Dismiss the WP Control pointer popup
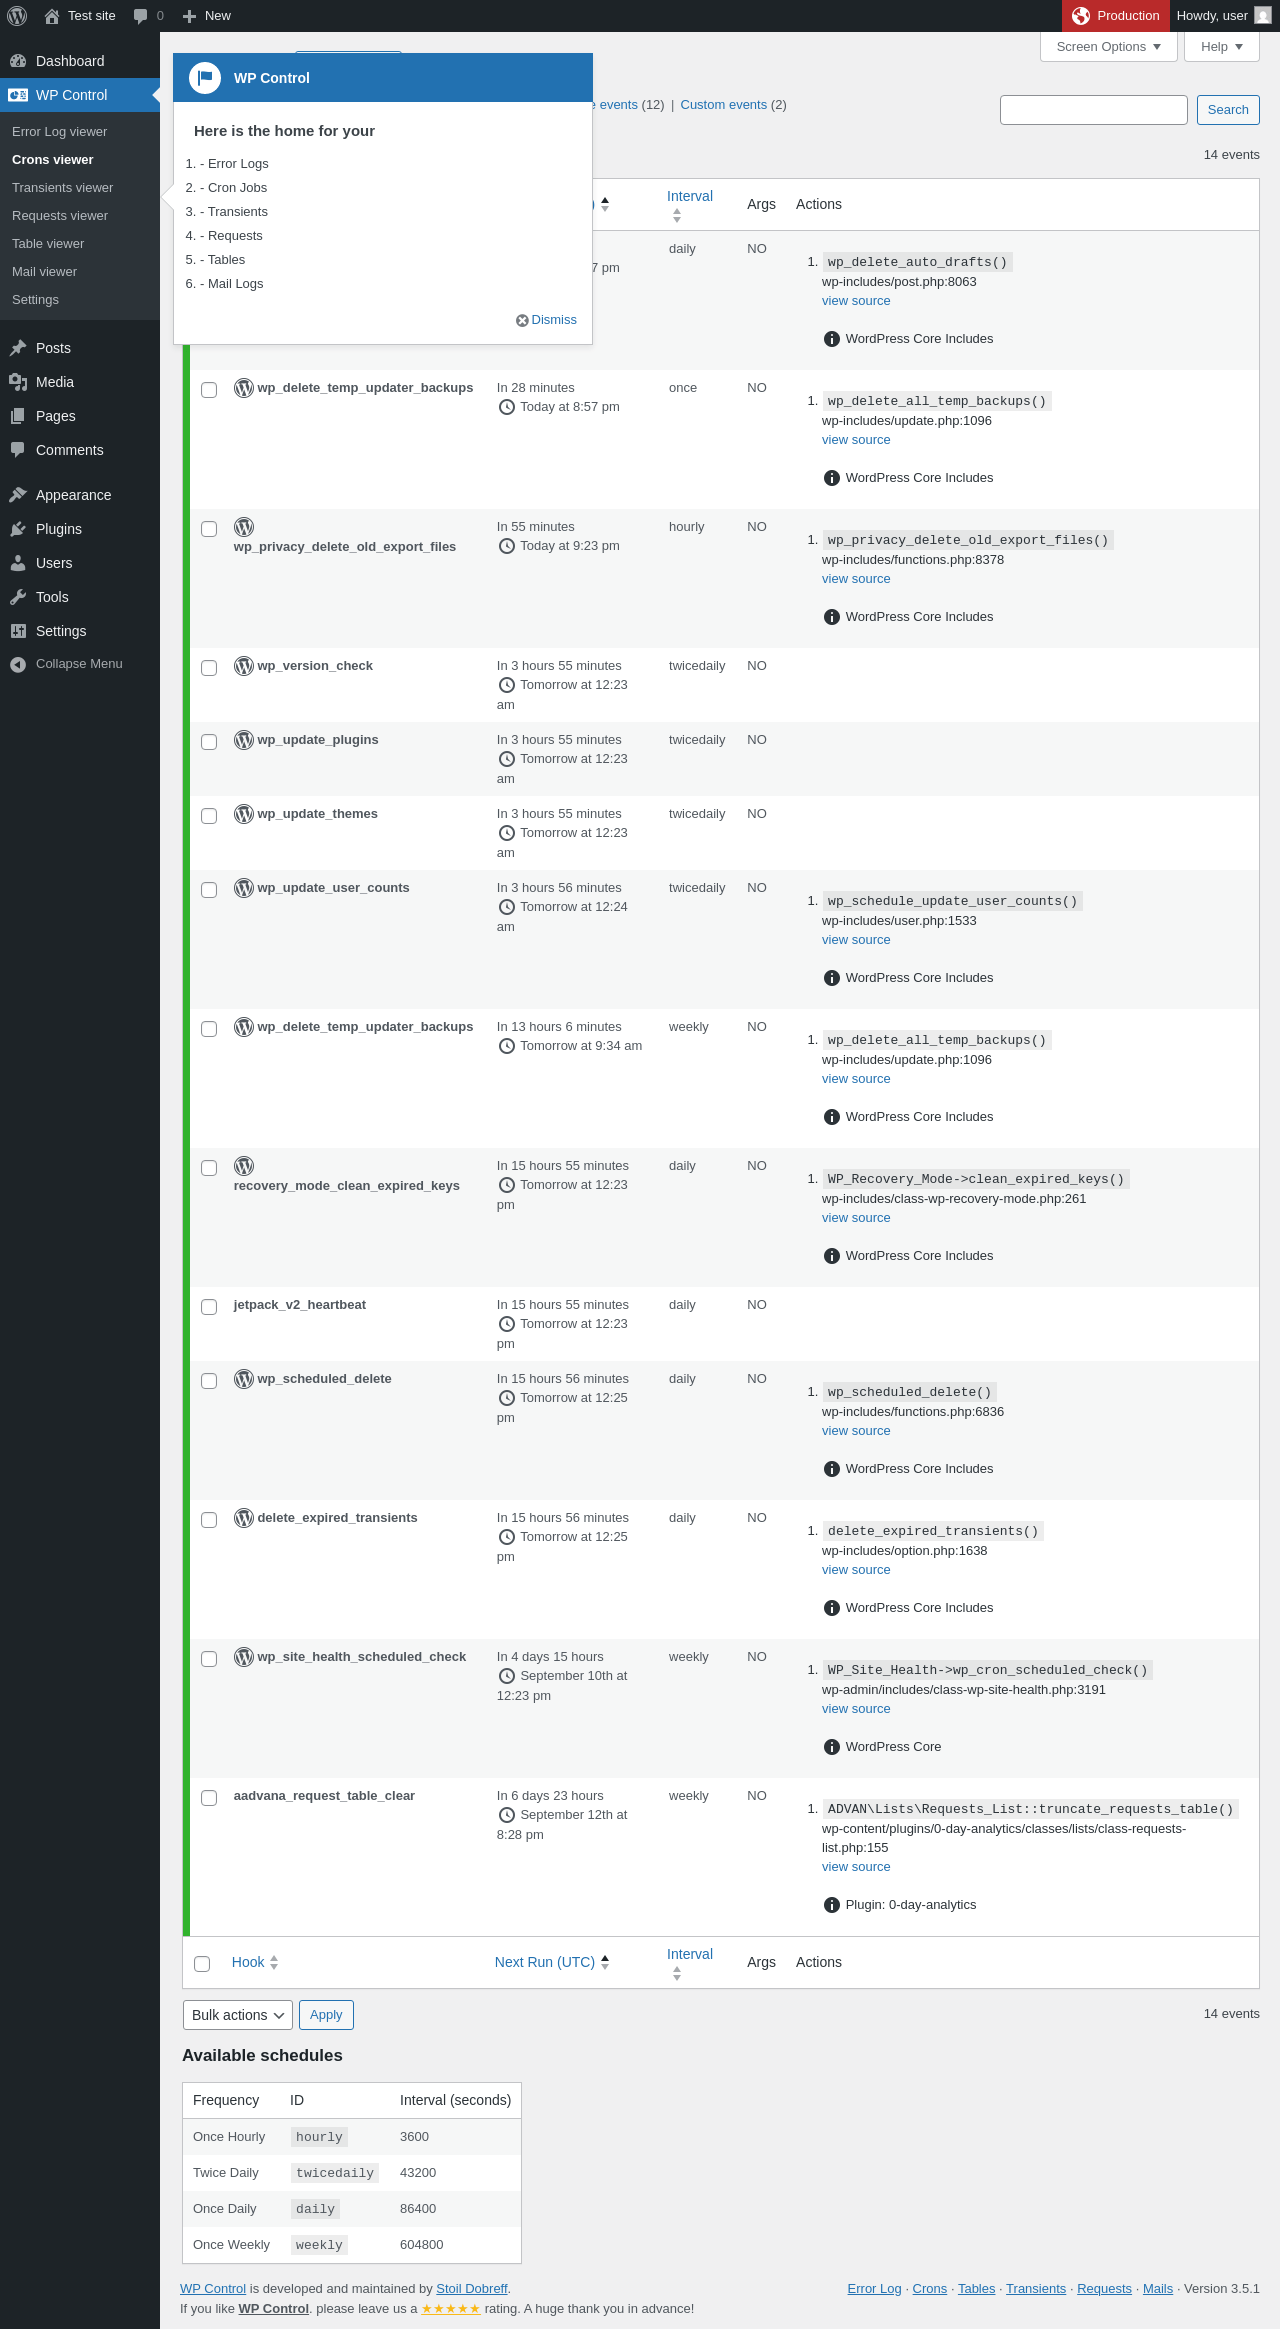The image size is (1280, 2329). click(x=546, y=320)
